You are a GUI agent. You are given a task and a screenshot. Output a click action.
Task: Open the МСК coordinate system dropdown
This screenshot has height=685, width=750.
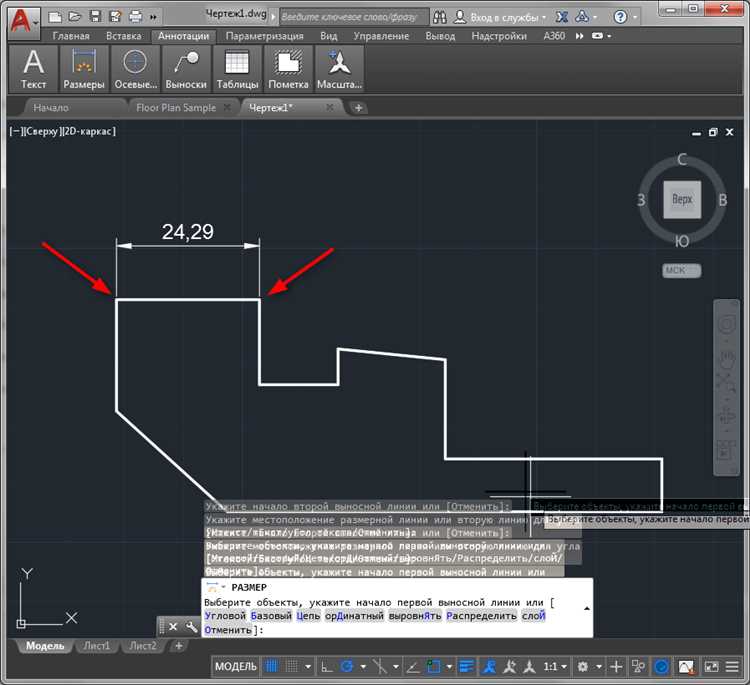click(x=682, y=271)
